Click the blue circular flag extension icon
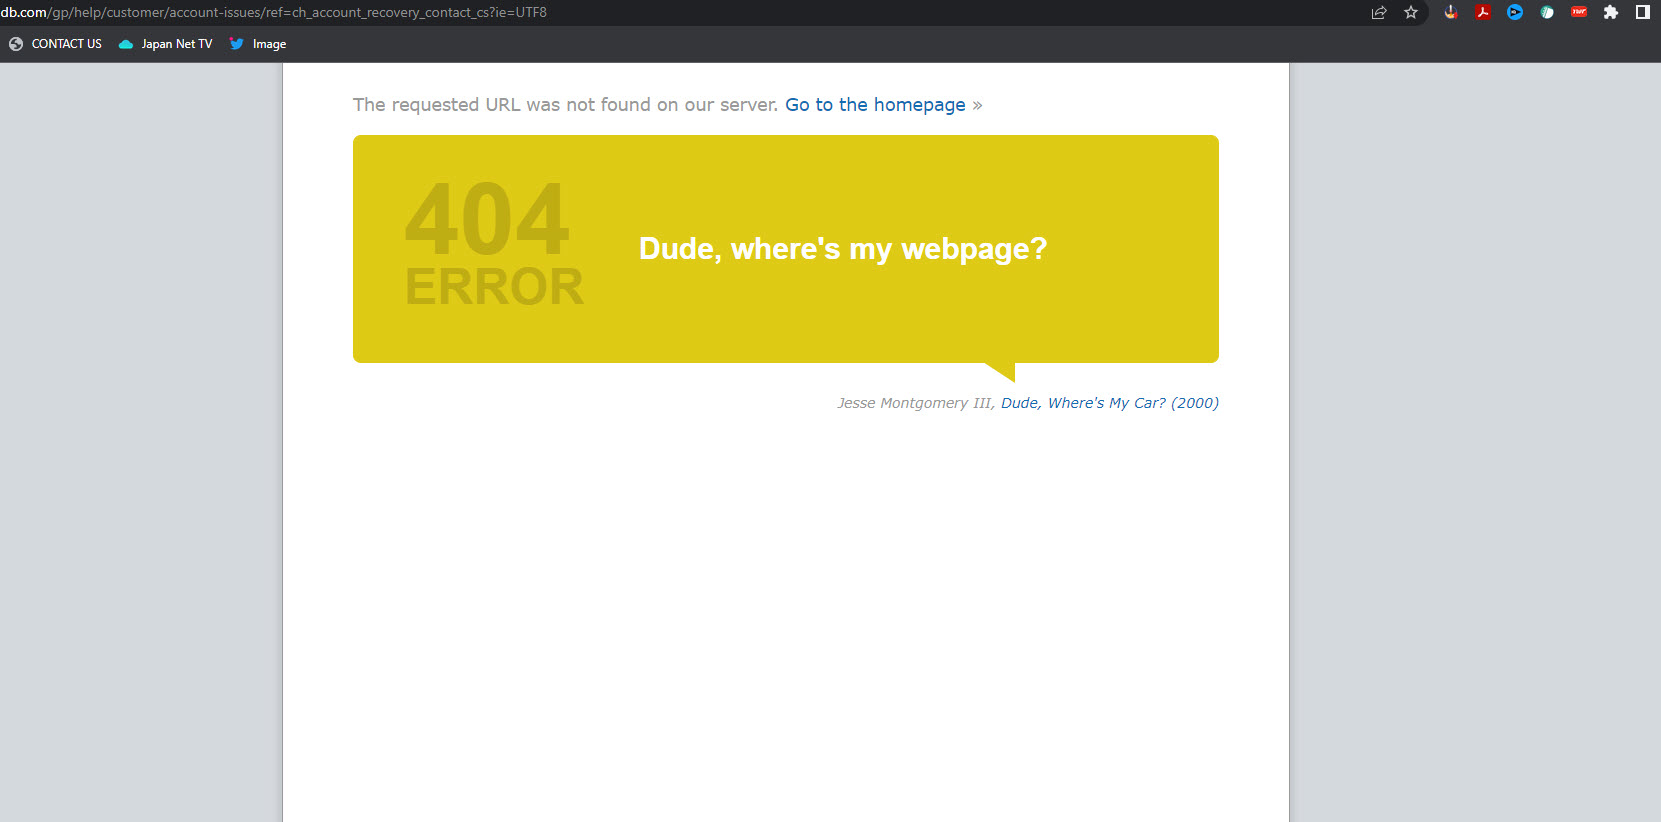This screenshot has width=1661, height=822. pyautogui.click(x=1515, y=13)
